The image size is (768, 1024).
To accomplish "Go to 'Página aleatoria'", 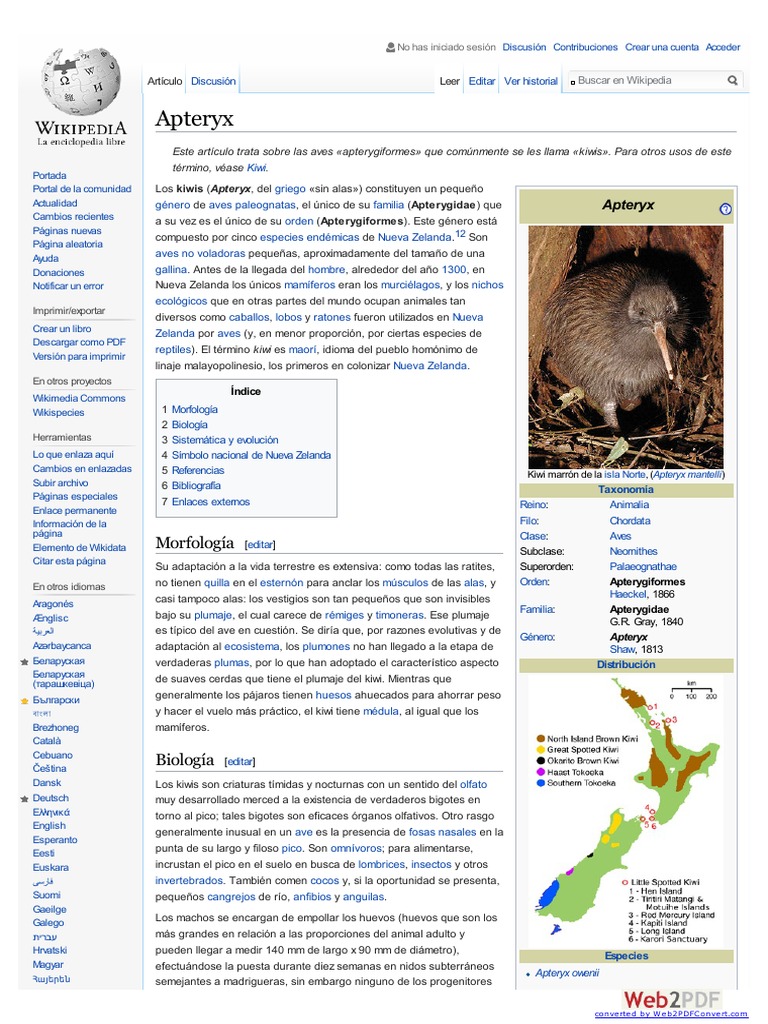I will tap(68, 244).
